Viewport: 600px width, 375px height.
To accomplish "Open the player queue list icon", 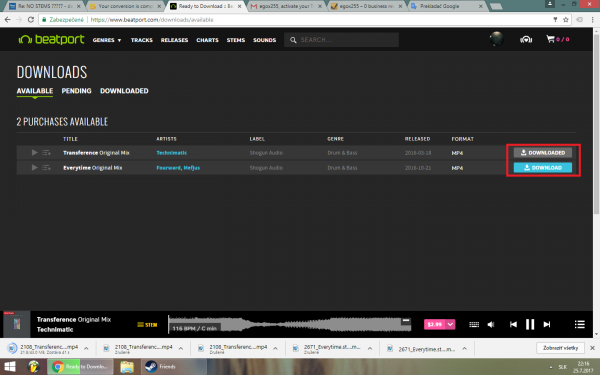I will [x=580, y=324].
